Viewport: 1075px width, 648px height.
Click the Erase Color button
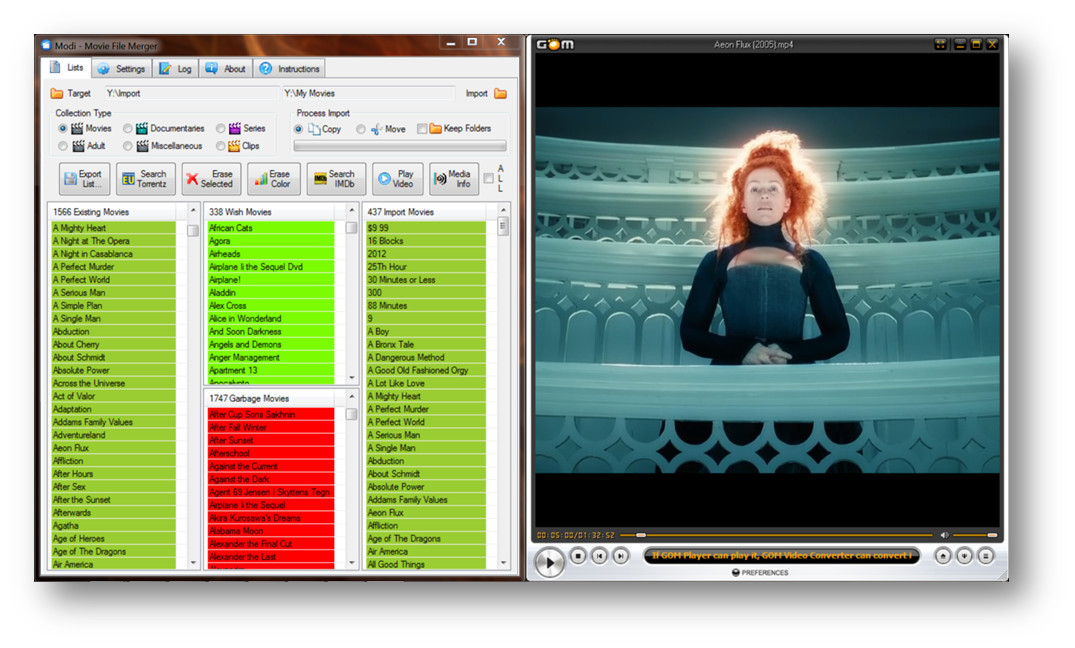point(274,179)
